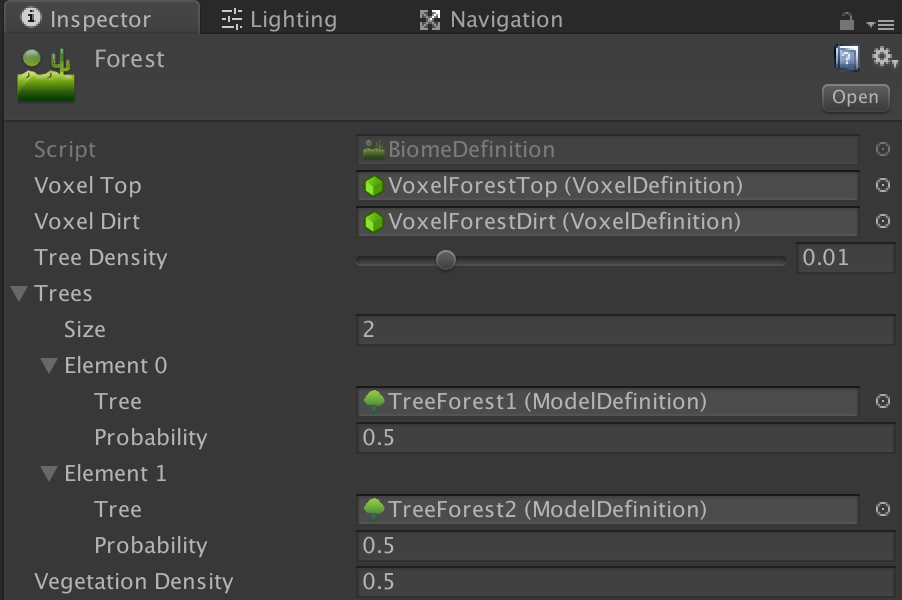The image size is (902, 600).
Task: Open the Inspector help documentation icon
Action: [x=846, y=57]
